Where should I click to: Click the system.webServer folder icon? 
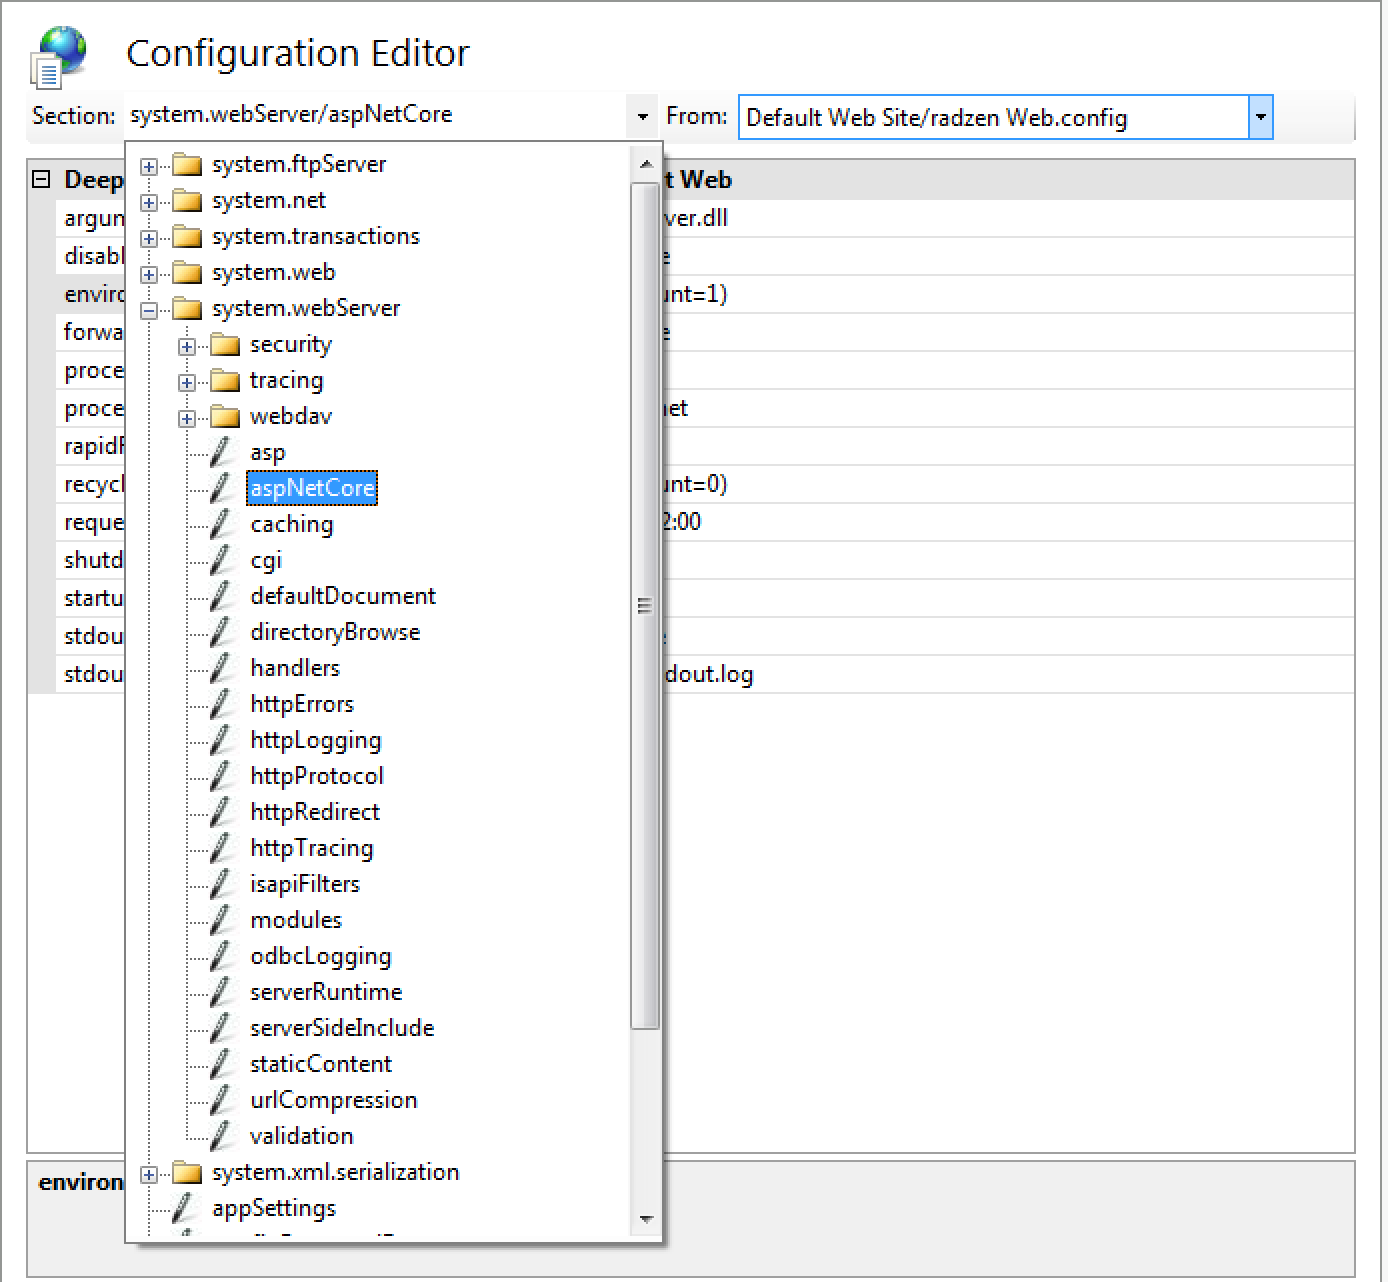[187, 309]
